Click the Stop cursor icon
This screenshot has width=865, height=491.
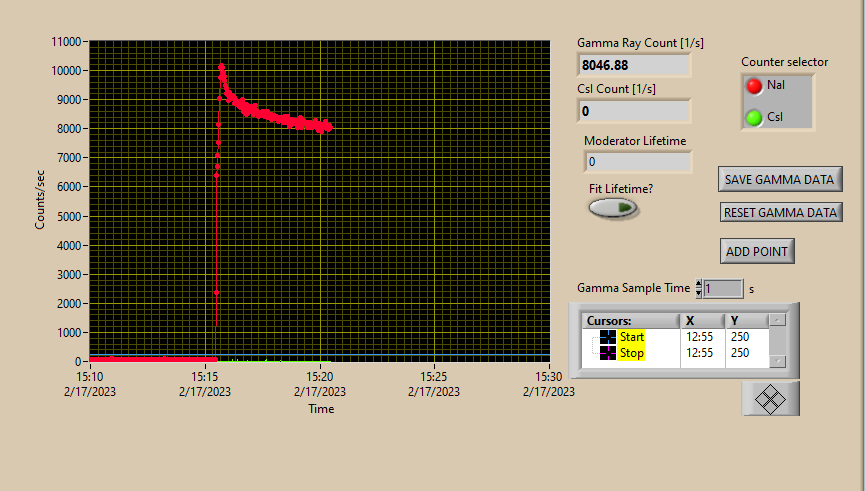[x=607, y=353]
